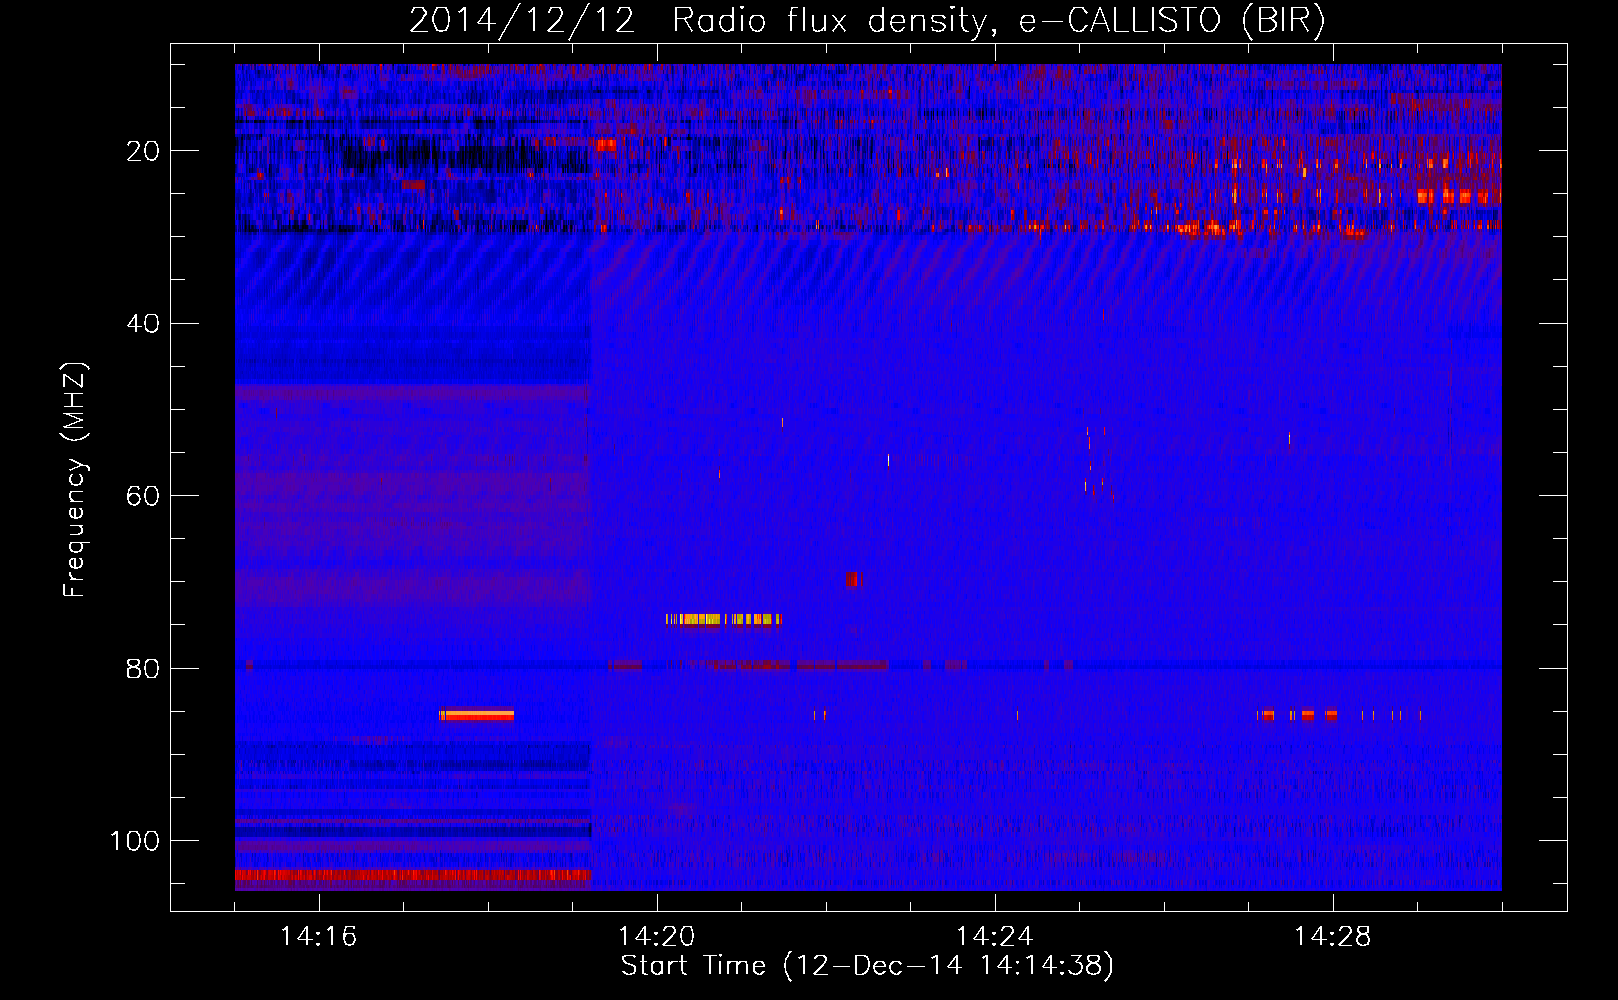
Task: Click the 80 MHz frequency tick label
Action: coord(143,669)
